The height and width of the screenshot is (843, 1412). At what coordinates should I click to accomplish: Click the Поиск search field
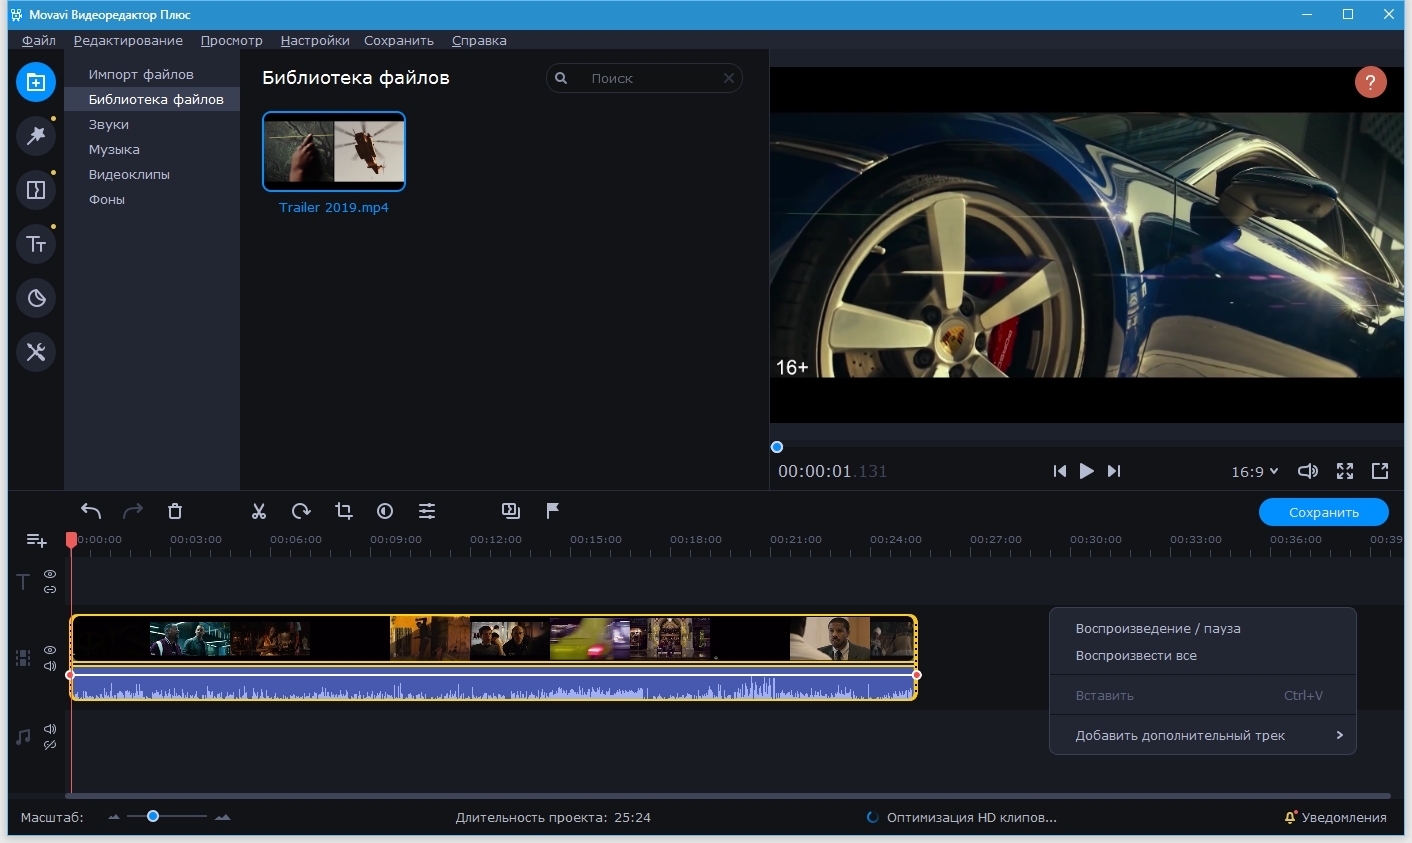pyautogui.click(x=644, y=78)
